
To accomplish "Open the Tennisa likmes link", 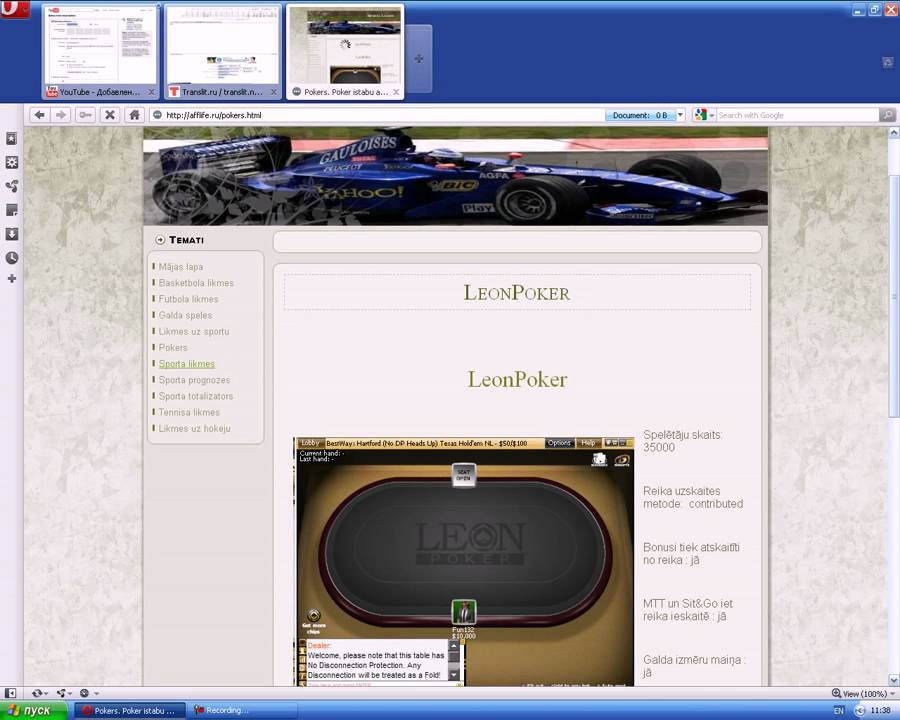I will coord(189,412).
